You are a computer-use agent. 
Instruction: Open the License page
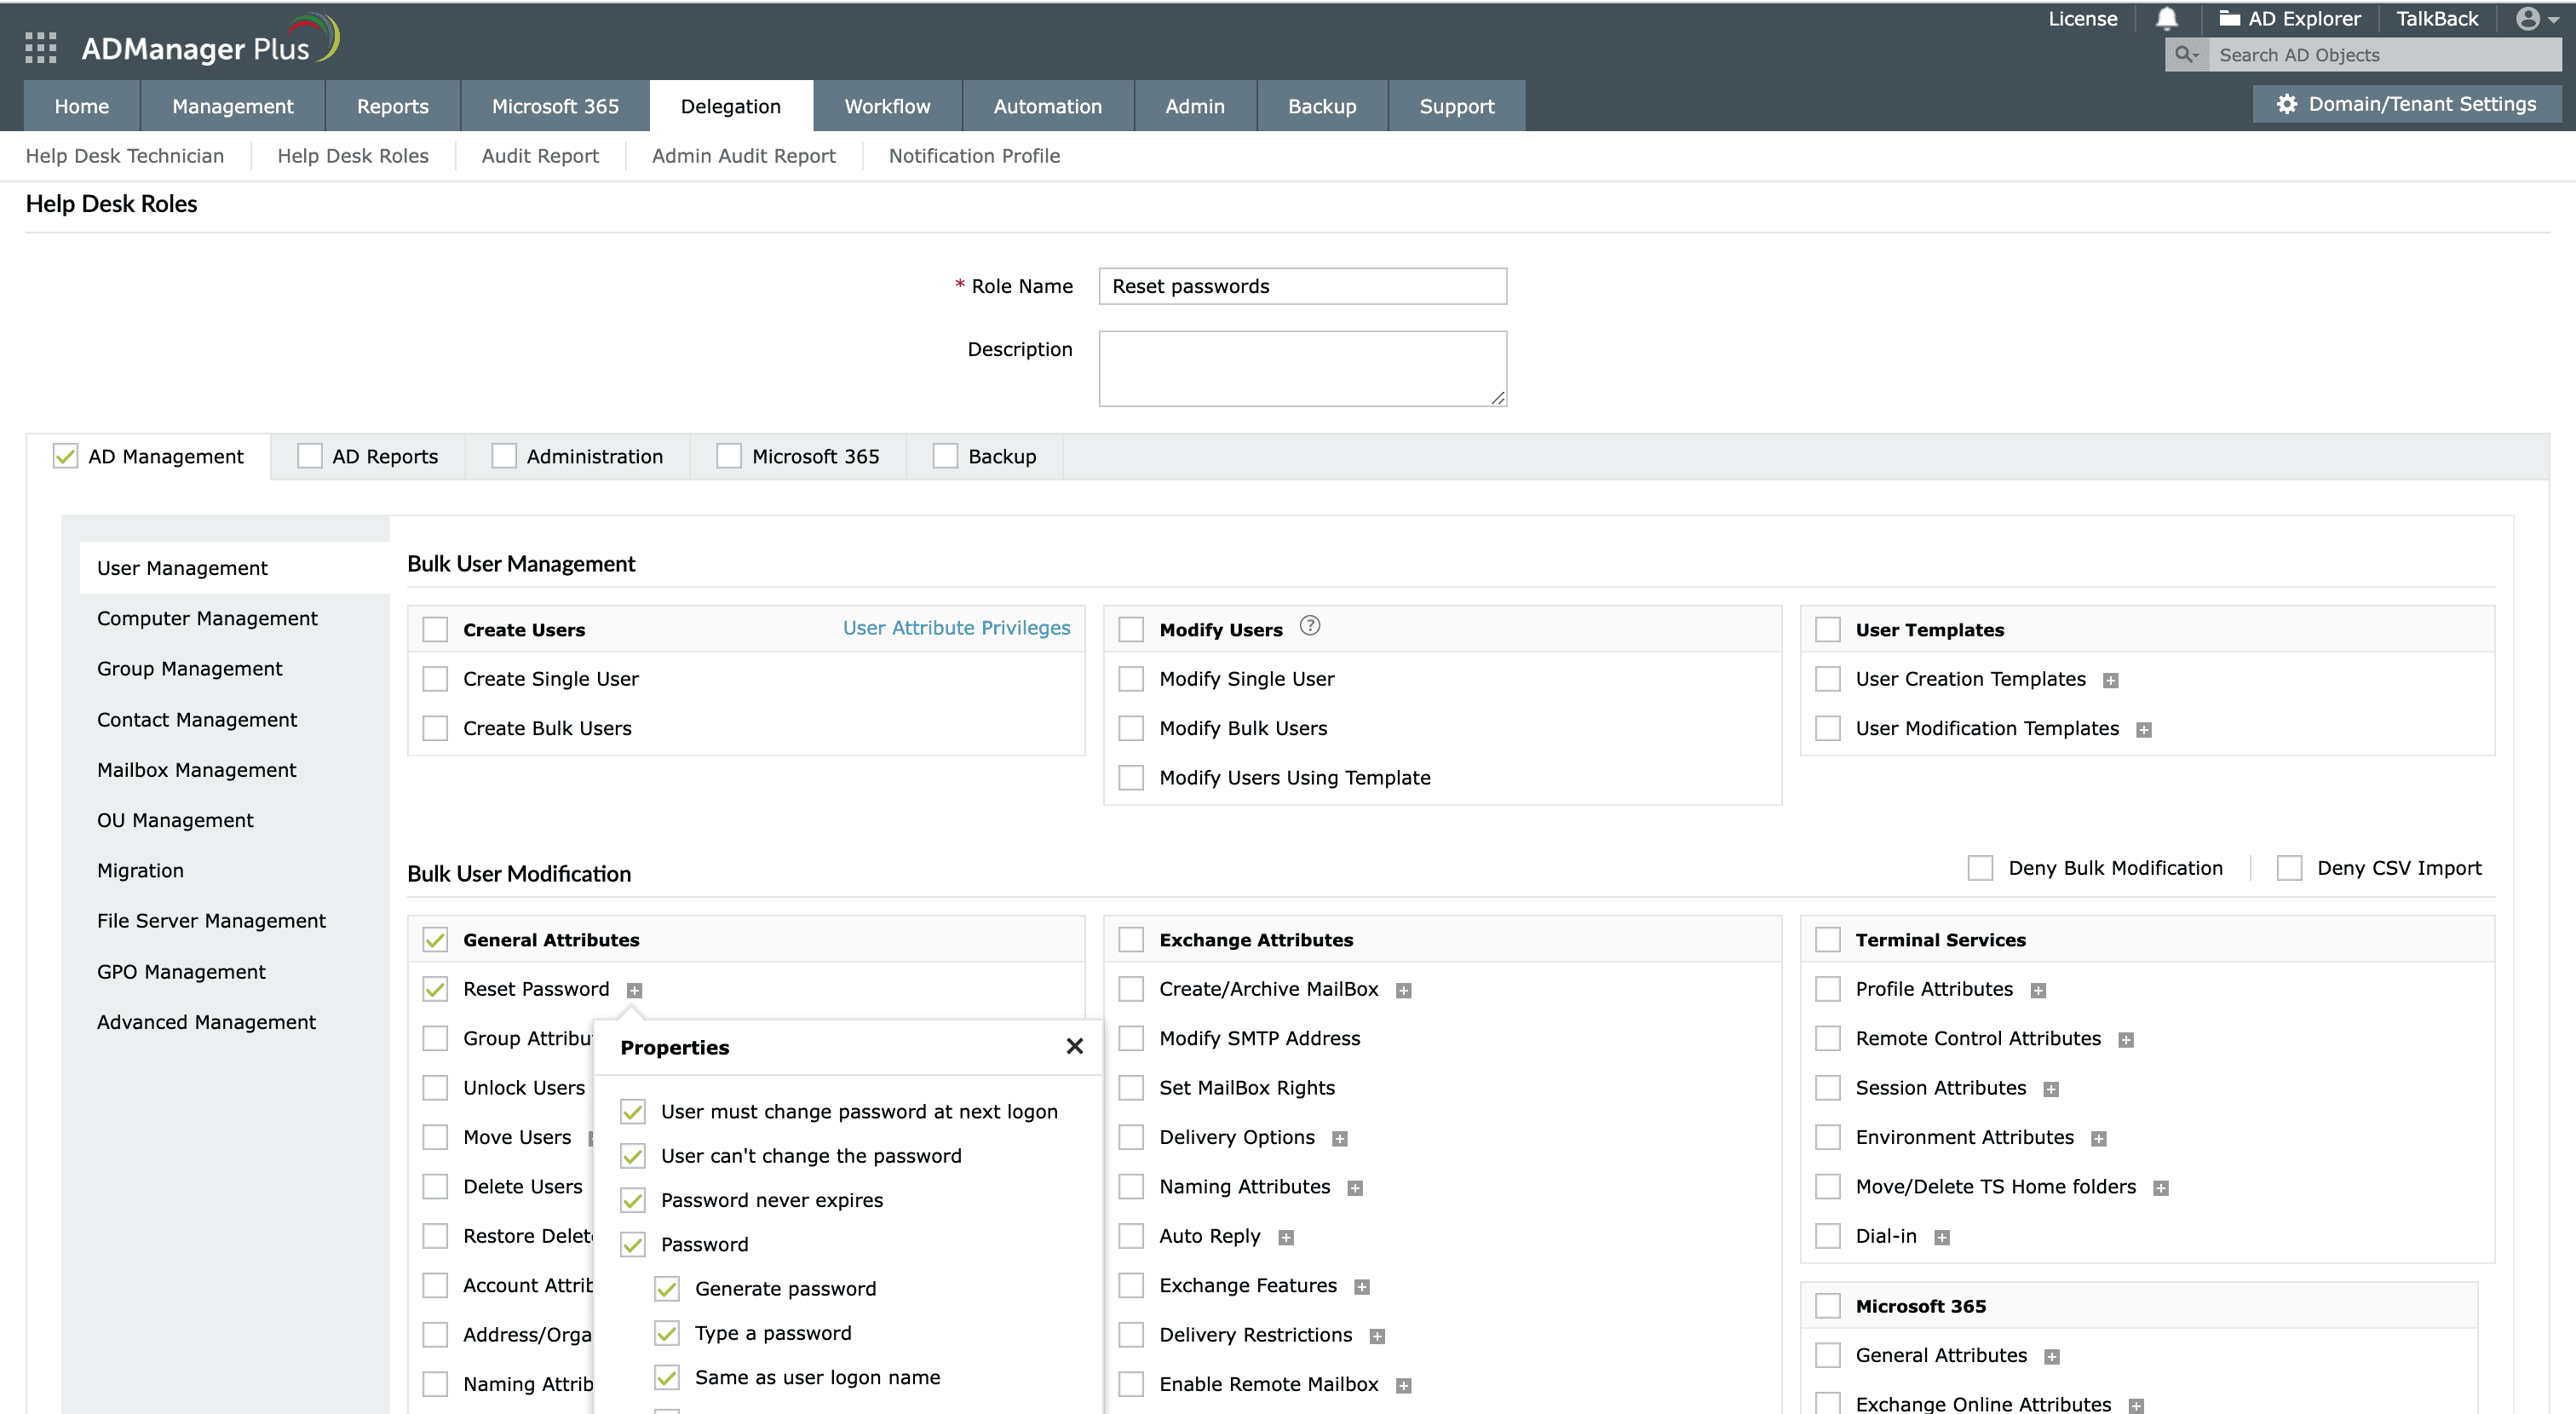tap(2082, 18)
